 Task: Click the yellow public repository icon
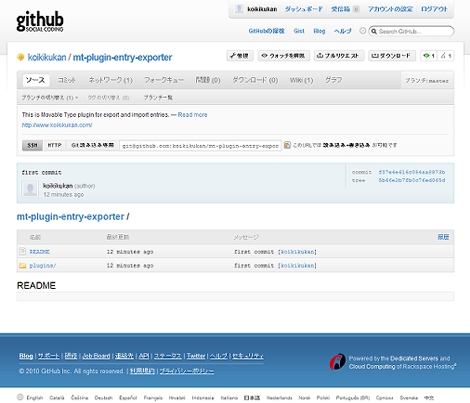[21, 57]
